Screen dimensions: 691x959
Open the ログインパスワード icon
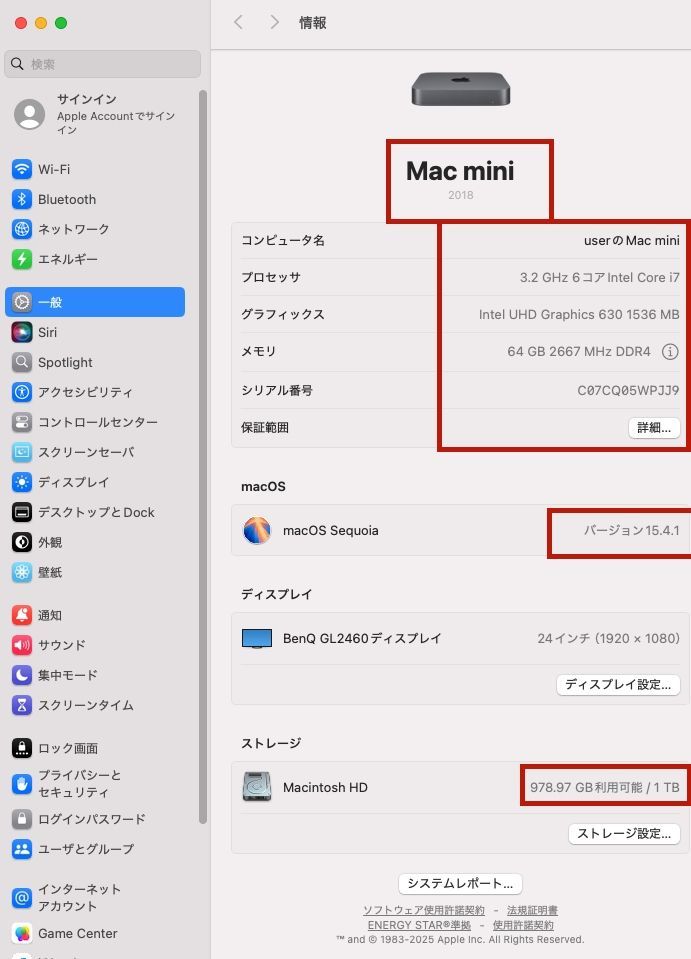point(22,818)
